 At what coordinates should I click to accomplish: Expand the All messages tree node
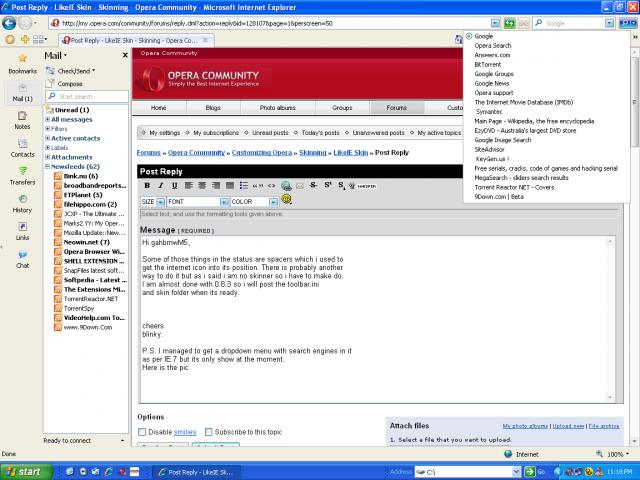click(48, 120)
